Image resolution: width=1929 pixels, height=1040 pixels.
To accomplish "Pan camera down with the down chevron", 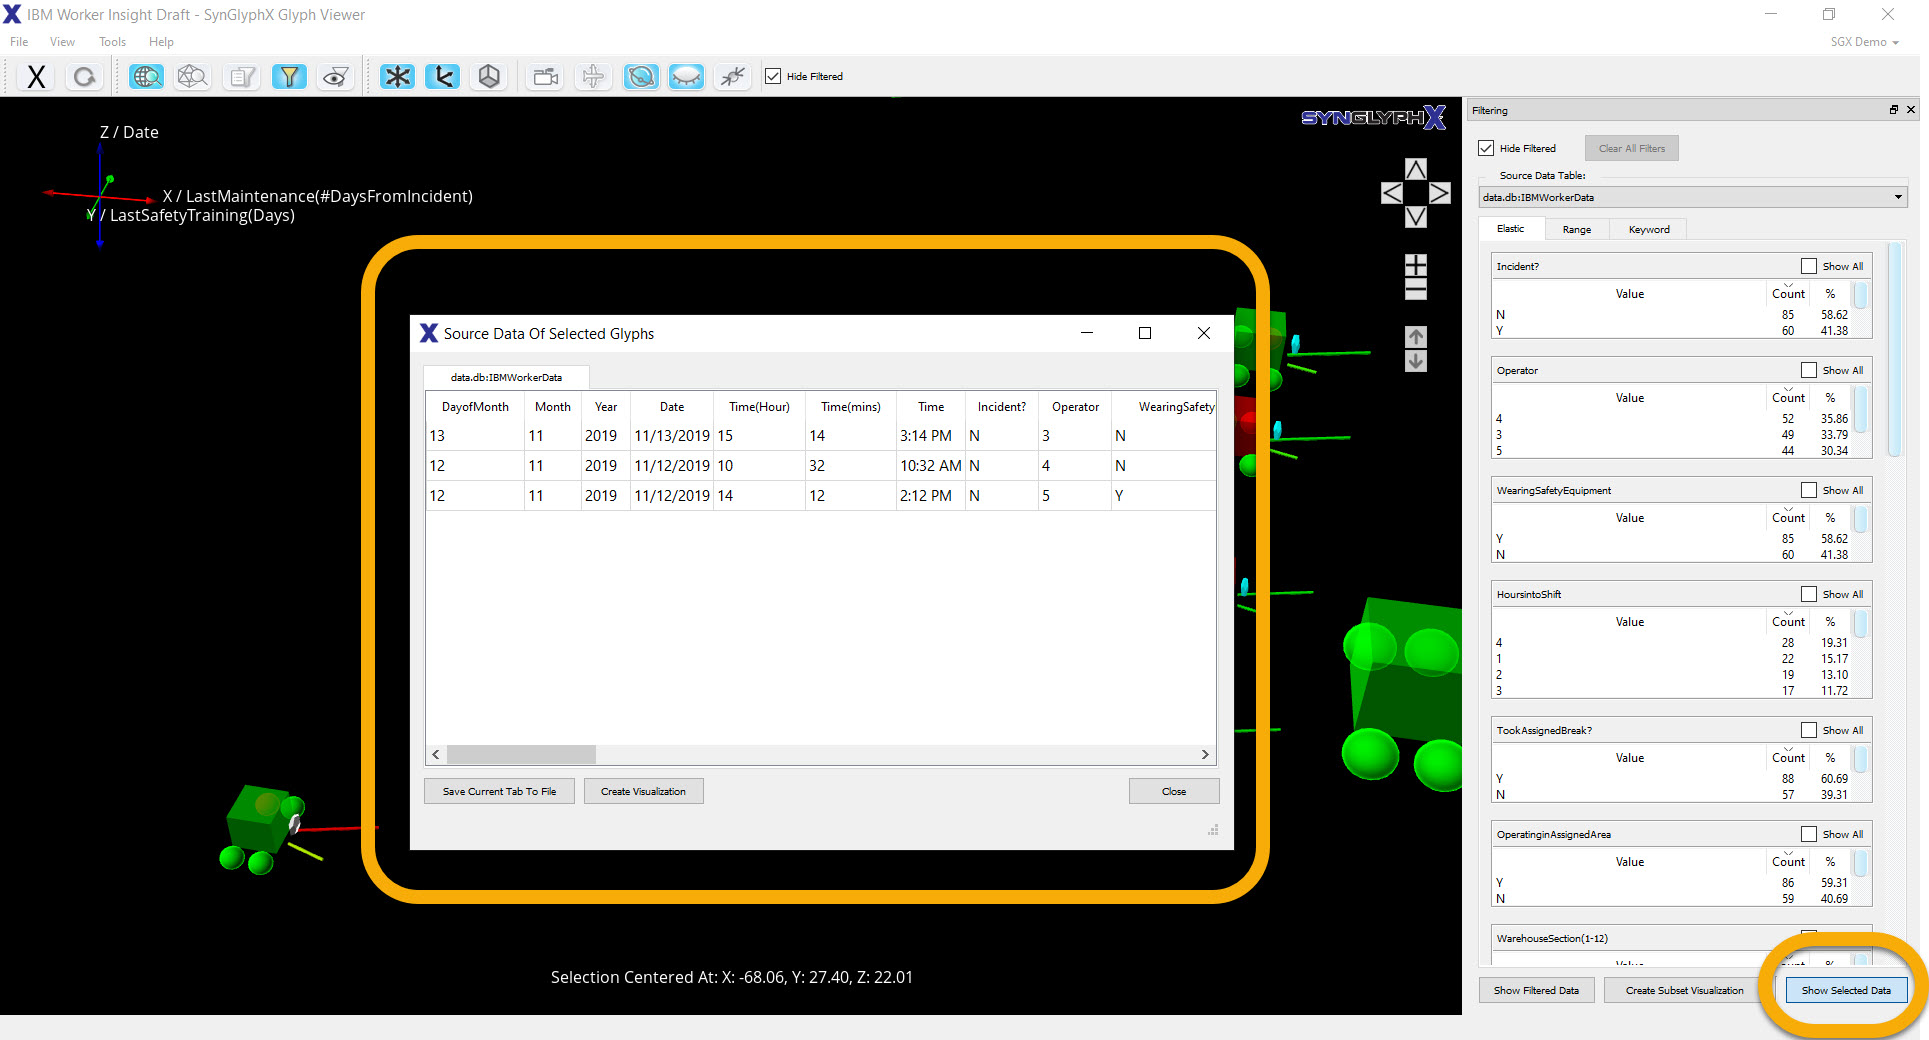I will [1416, 217].
